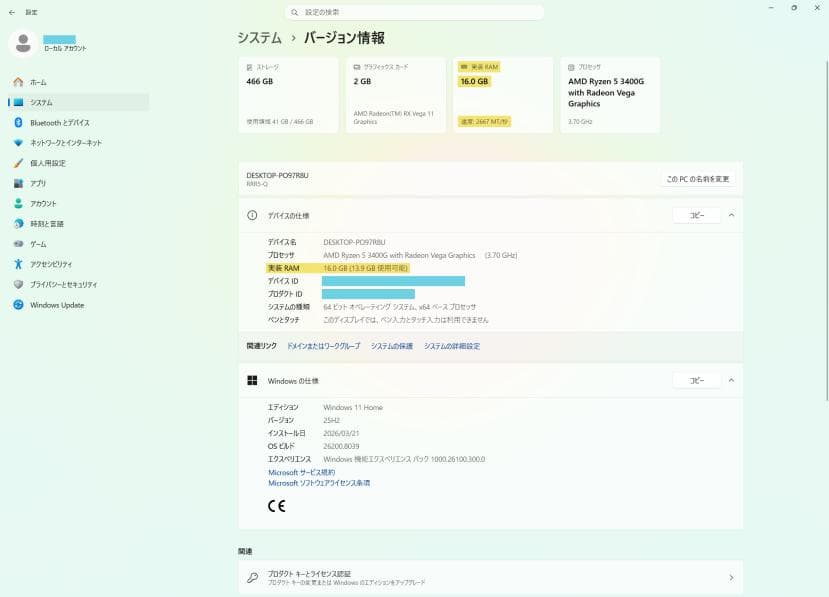Open Bluetooth とデバイス settings

tap(79, 123)
